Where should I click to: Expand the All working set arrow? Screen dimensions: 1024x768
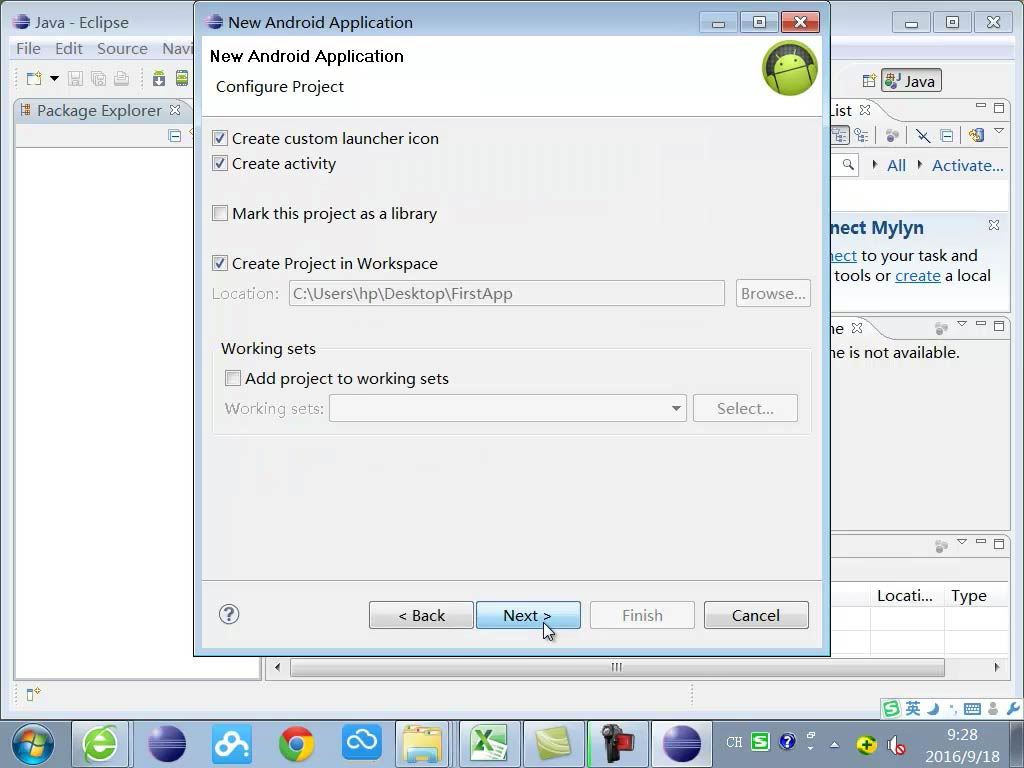(874, 165)
